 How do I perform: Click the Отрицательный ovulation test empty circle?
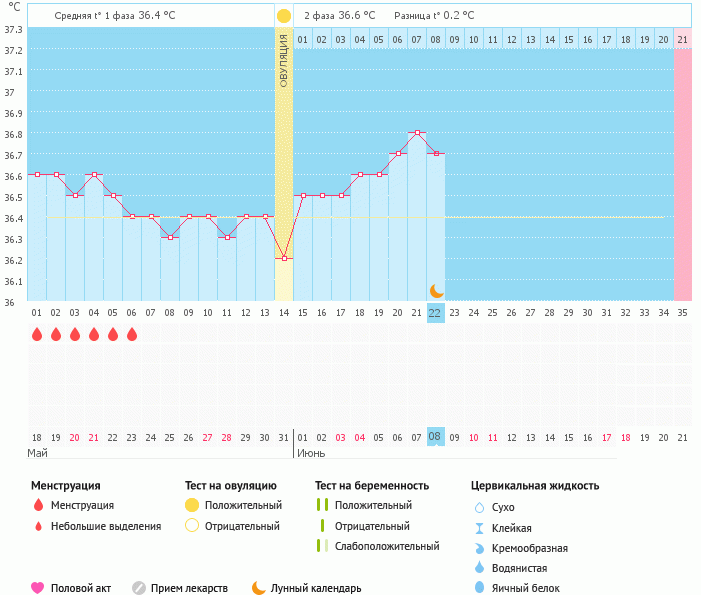click(192, 526)
